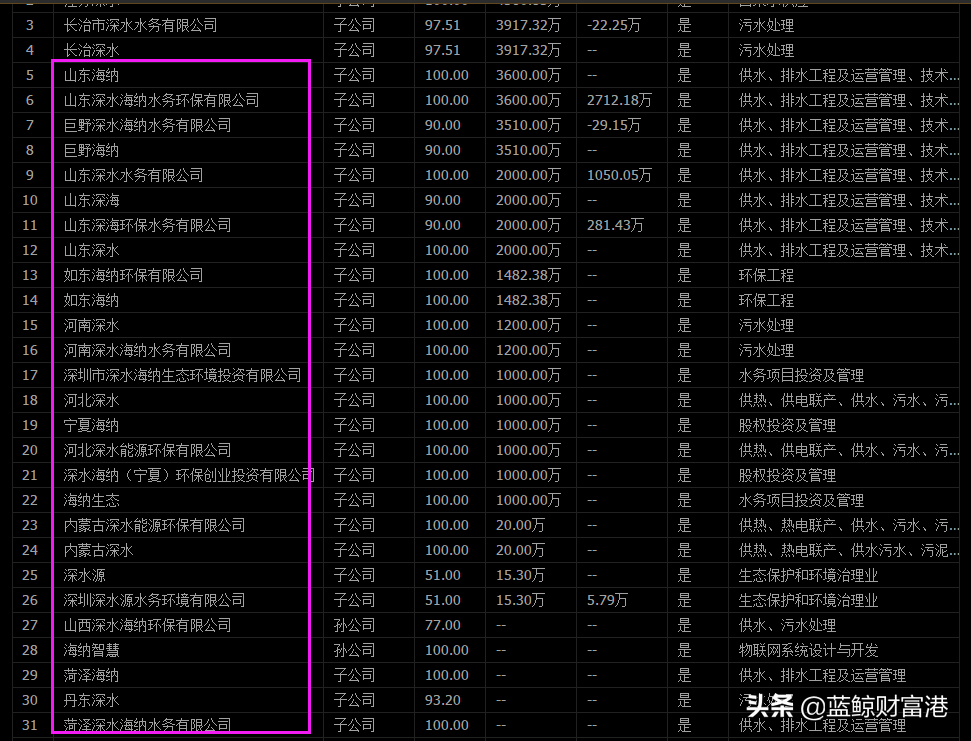Click the 宁夏海纳 name
Screen dimensions: 971x741
pos(91,425)
